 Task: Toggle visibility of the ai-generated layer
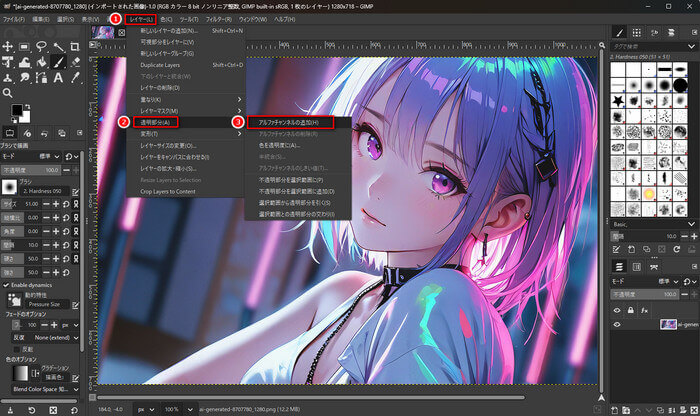pyautogui.click(x=617, y=324)
